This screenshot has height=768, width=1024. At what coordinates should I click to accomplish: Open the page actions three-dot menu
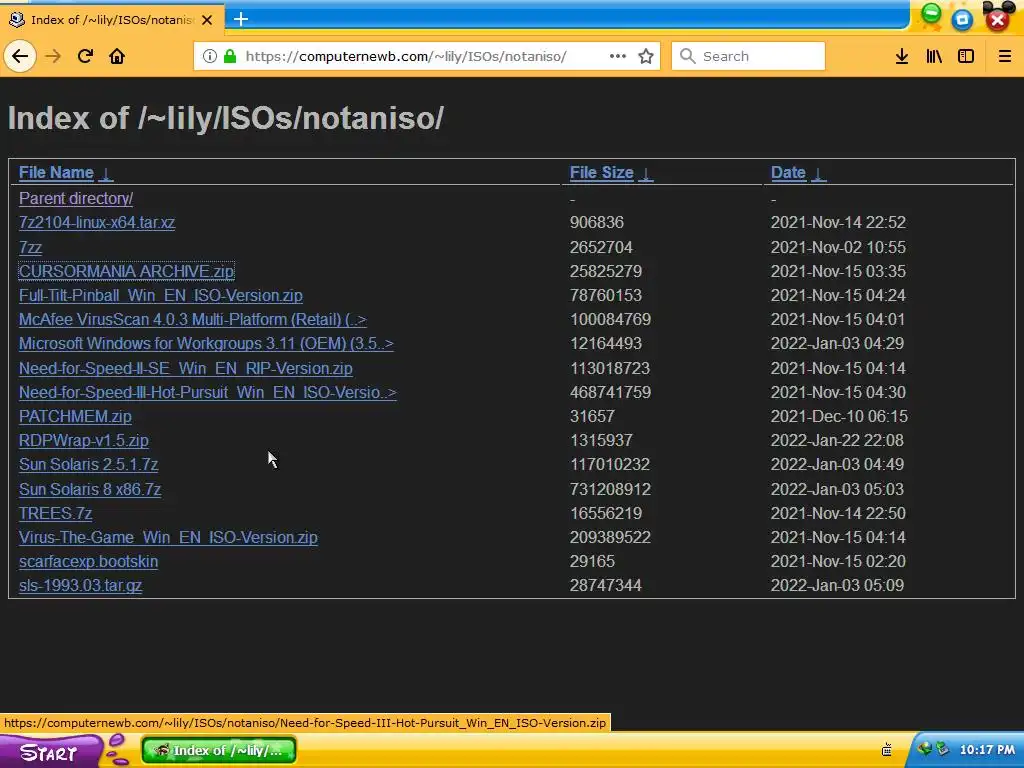tap(618, 56)
